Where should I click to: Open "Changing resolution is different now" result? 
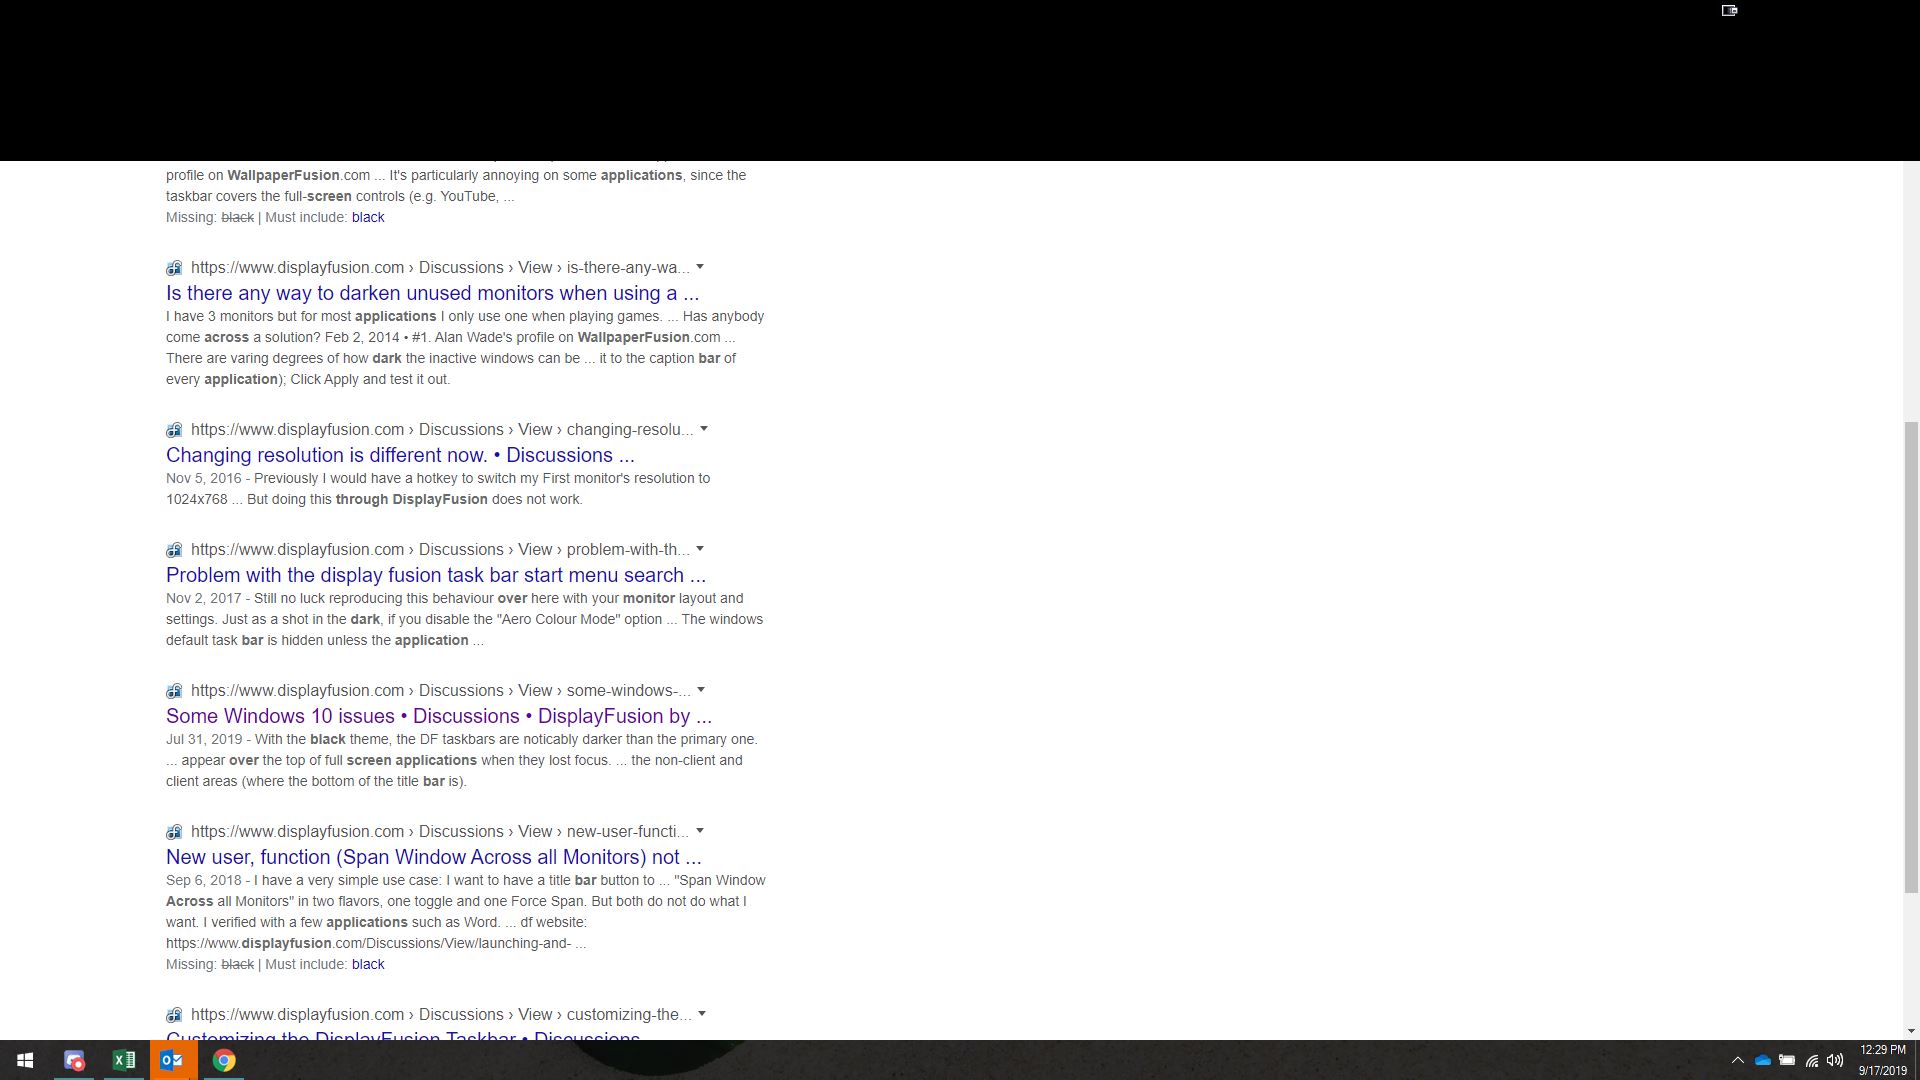400,455
